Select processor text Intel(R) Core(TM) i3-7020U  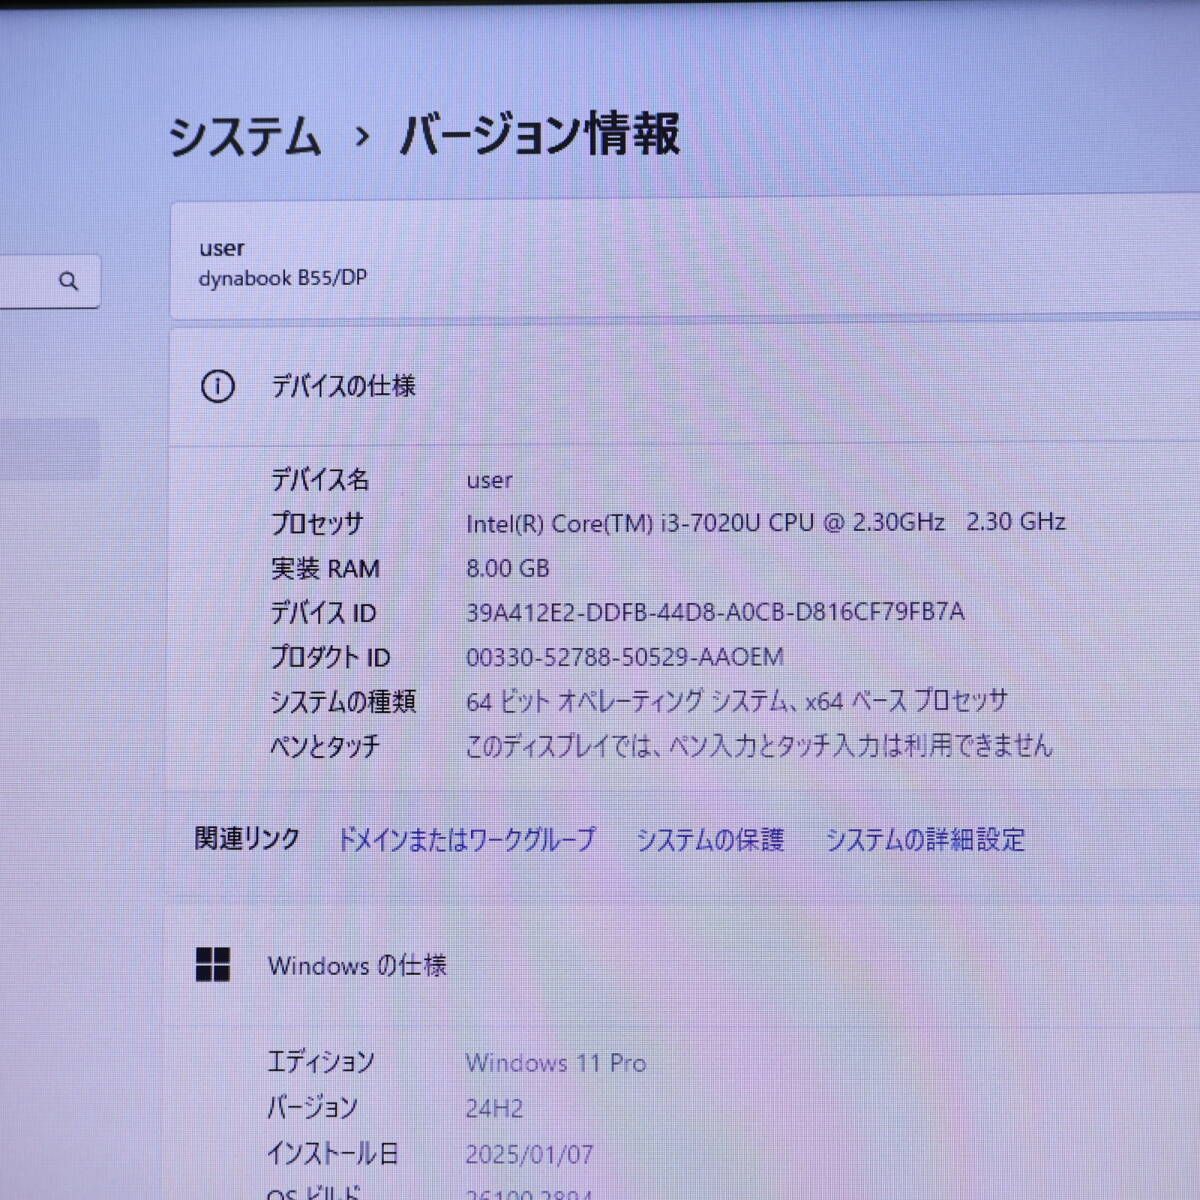(x=766, y=522)
